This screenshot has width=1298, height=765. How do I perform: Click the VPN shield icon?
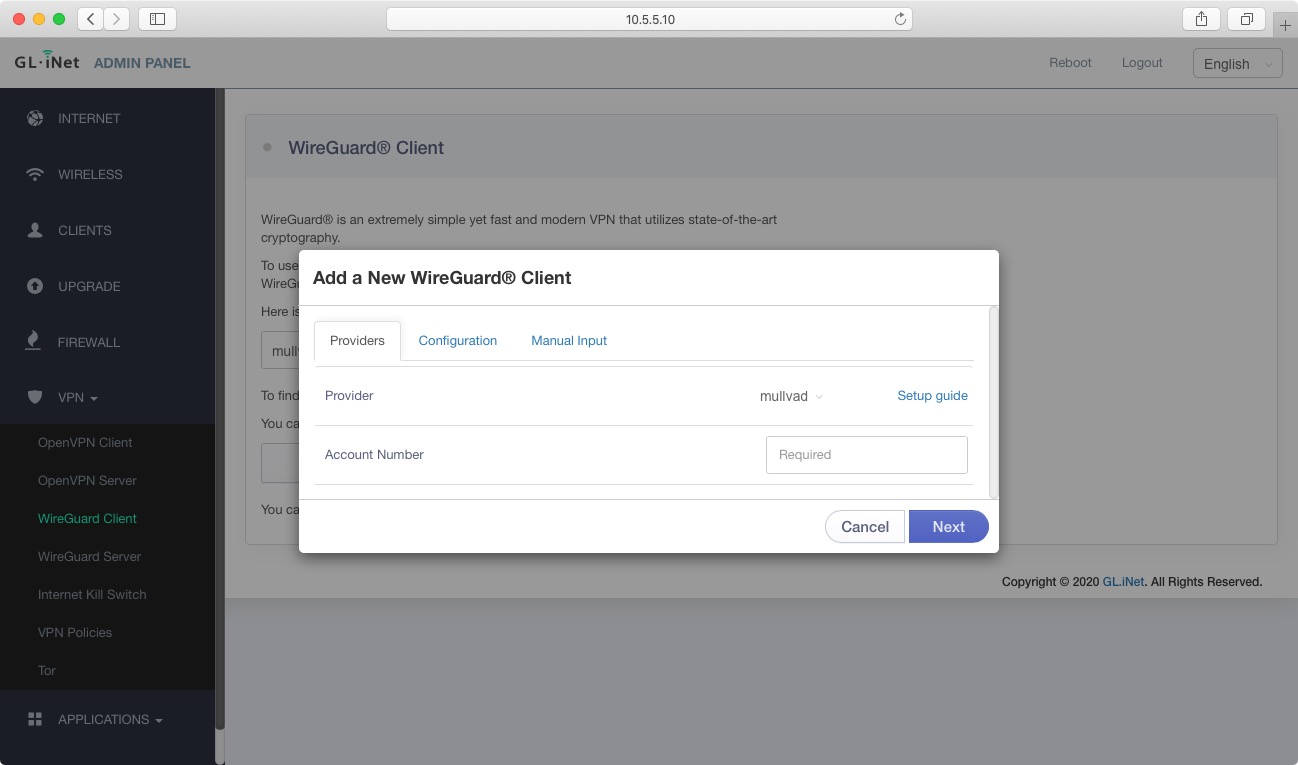coord(35,398)
